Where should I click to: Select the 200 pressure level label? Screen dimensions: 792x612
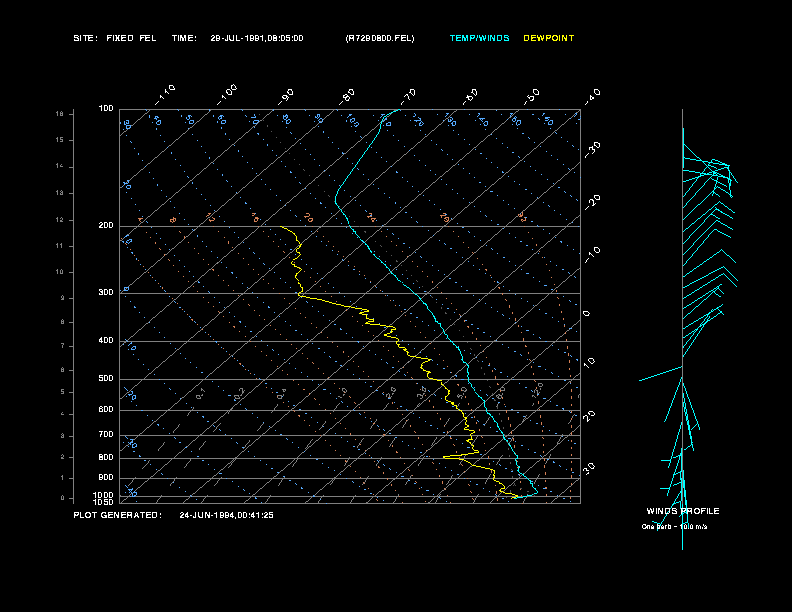pos(106,226)
